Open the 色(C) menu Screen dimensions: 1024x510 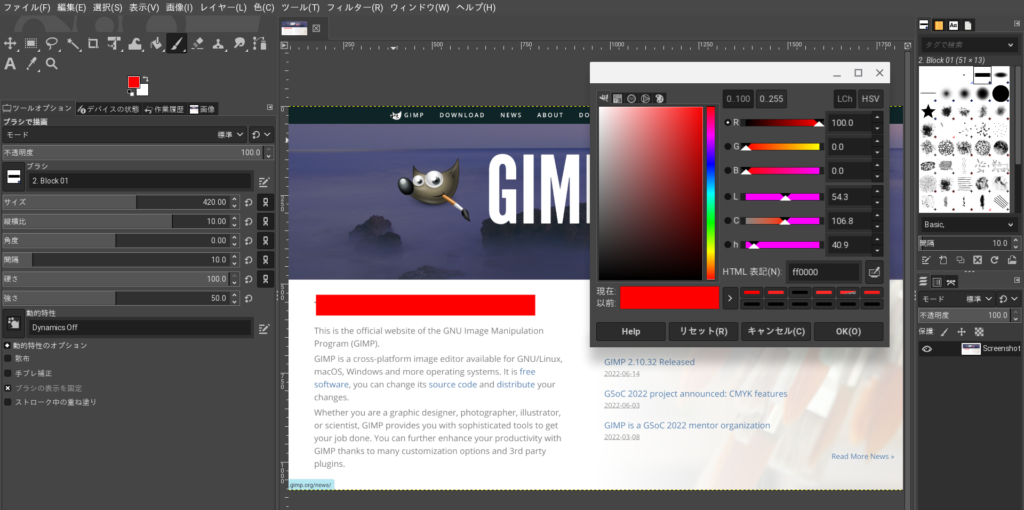tap(264, 8)
